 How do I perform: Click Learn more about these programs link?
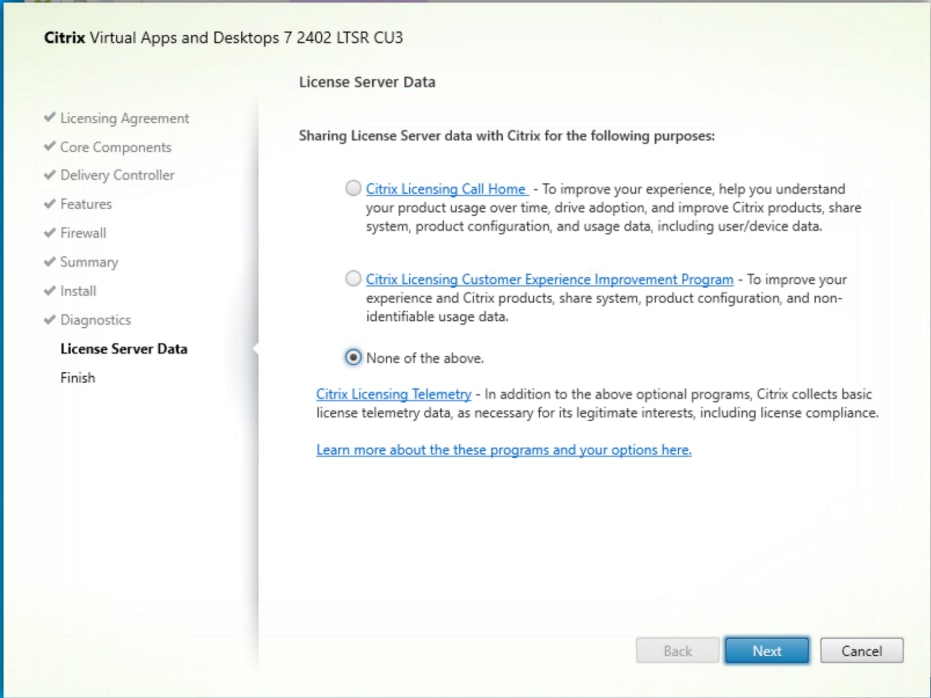click(504, 450)
